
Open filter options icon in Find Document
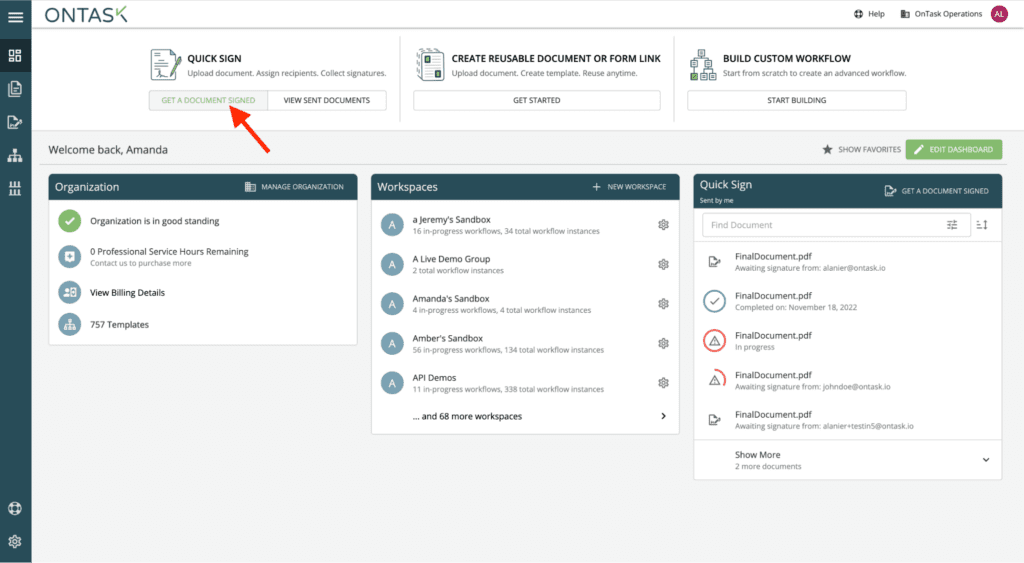[952, 225]
